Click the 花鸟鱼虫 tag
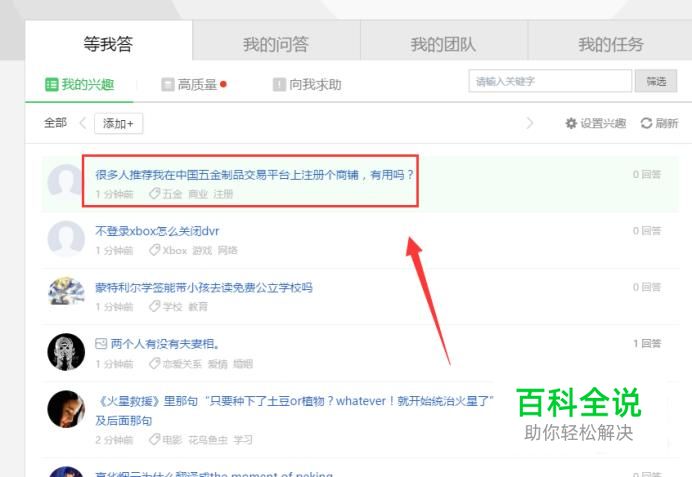The width and height of the screenshot is (692, 477). coord(208,440)
